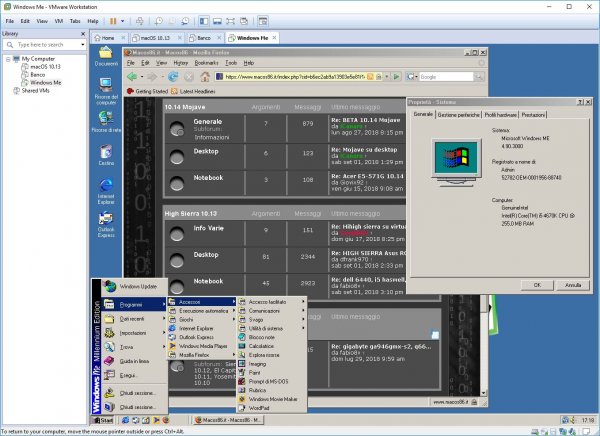Click the Firefox Google search field
Screen dimensions: 600x436
[x=446, y=77]
